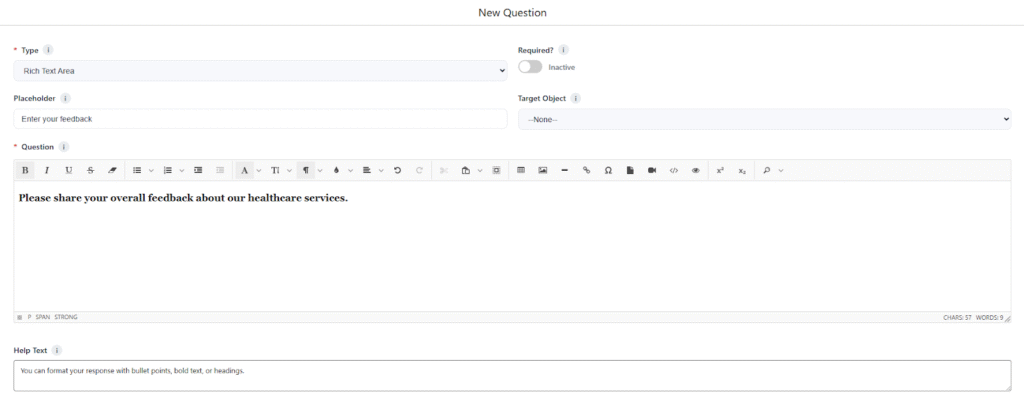The image size is (1024, 401).
Task: Click the underline icon
Action: [69, 171]
